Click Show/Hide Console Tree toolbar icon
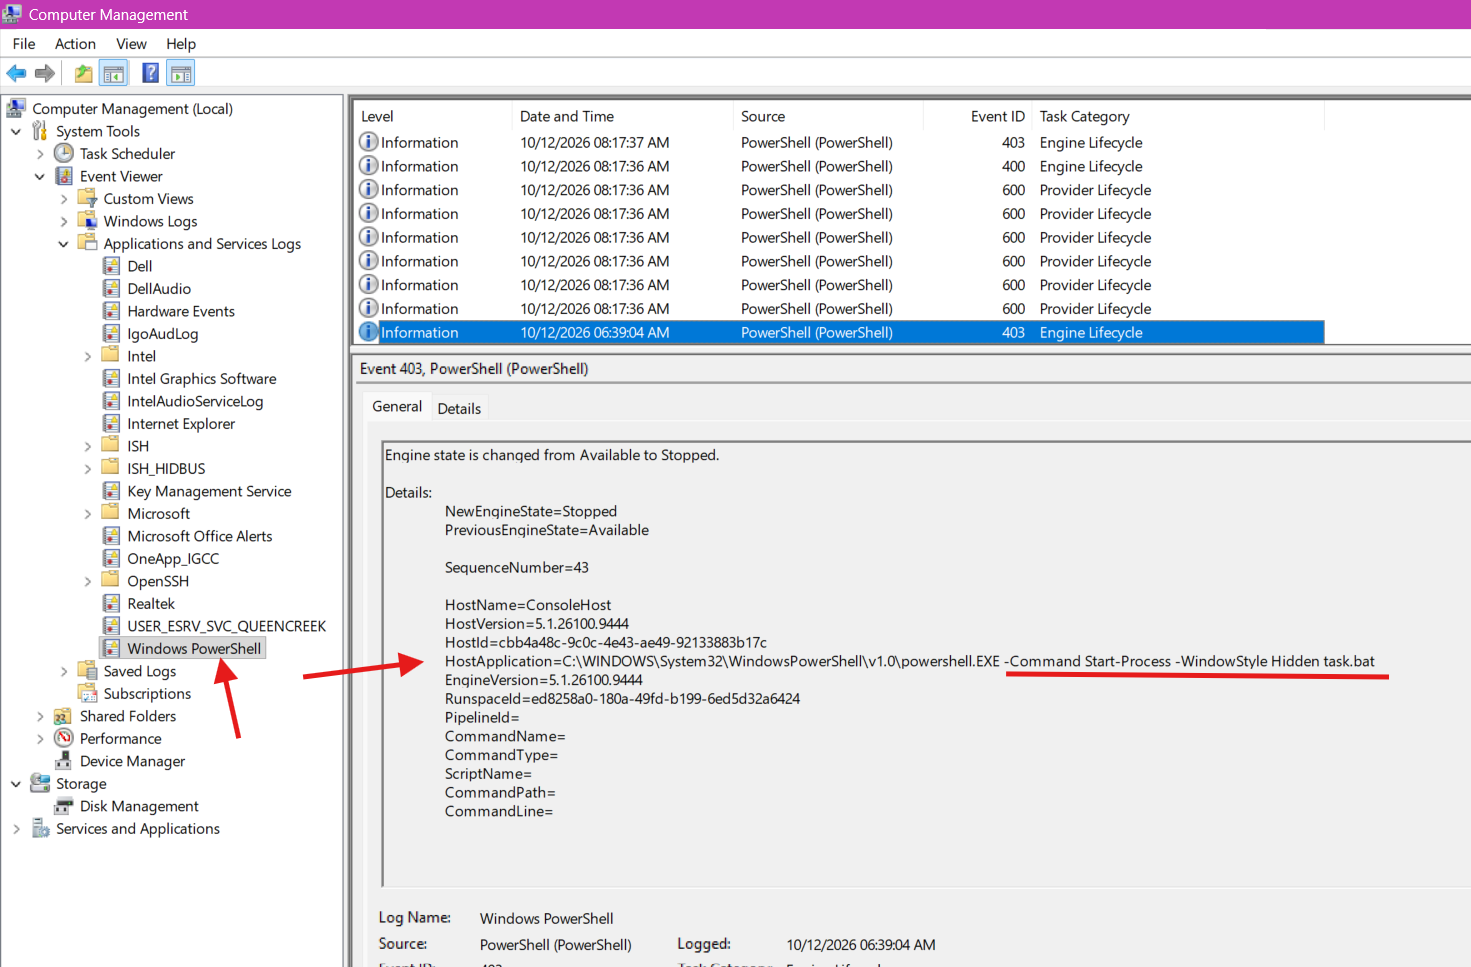 tap(113, 73)
